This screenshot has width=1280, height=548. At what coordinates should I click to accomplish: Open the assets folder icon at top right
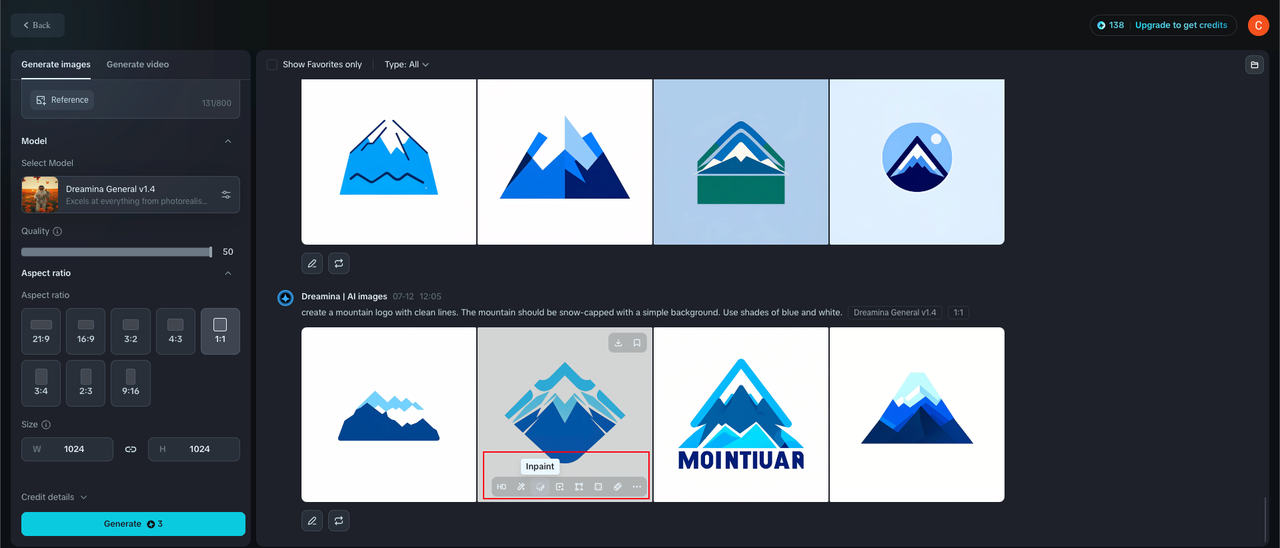(1254, 65)
